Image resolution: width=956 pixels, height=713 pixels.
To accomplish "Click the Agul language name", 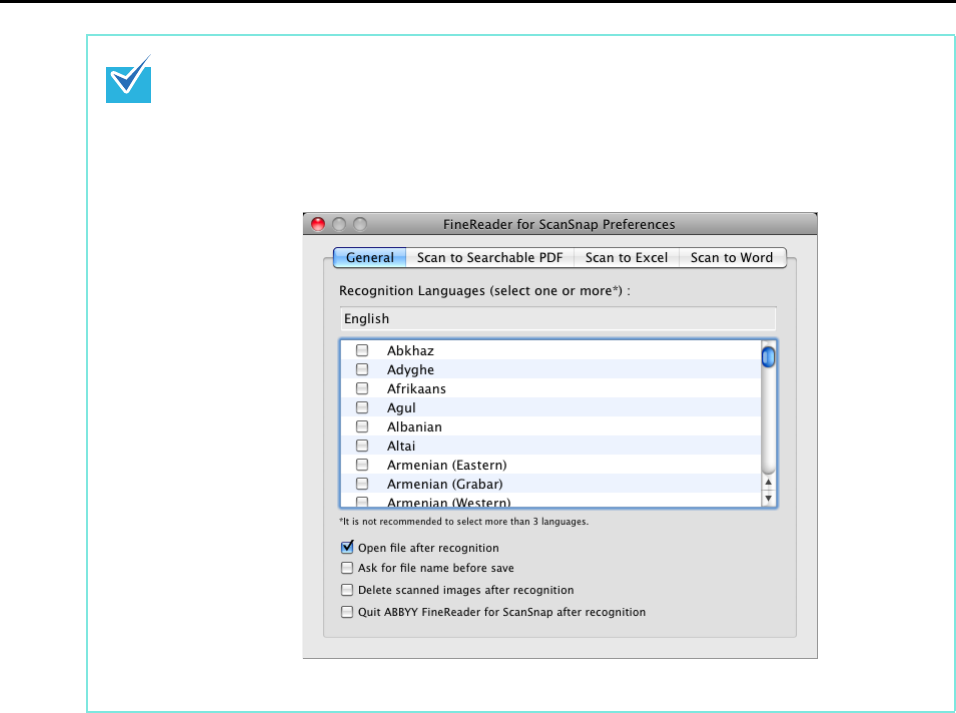I will (x=401, y=407).
